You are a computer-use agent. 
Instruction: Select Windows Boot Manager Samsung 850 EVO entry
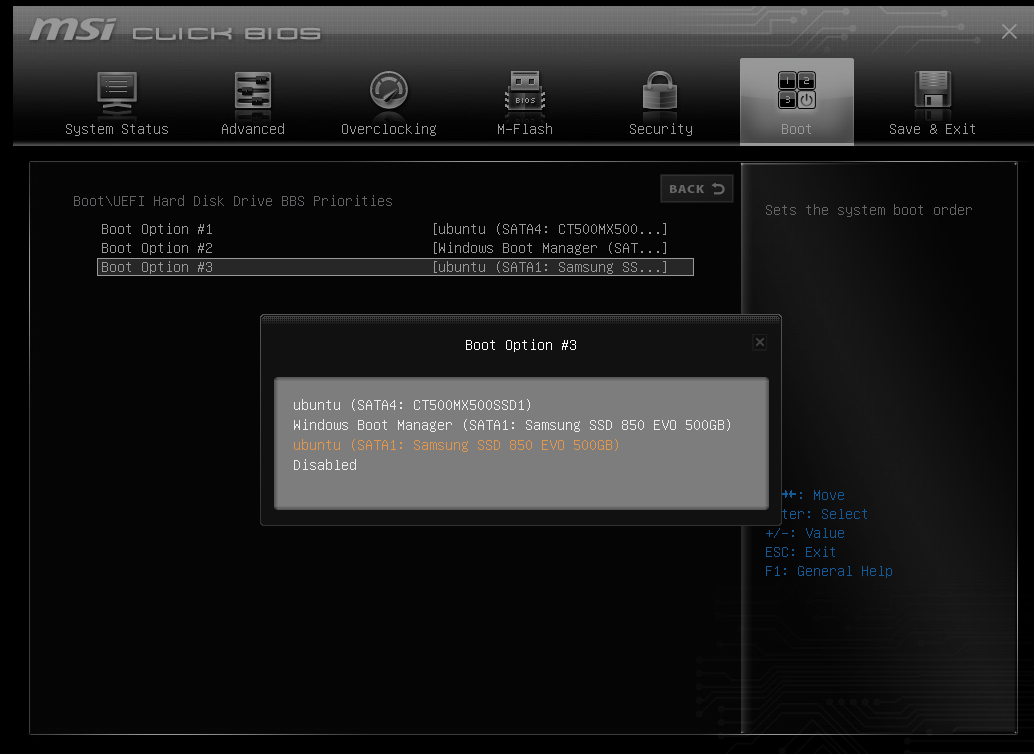pyautogui.click(x=512, y=425)
